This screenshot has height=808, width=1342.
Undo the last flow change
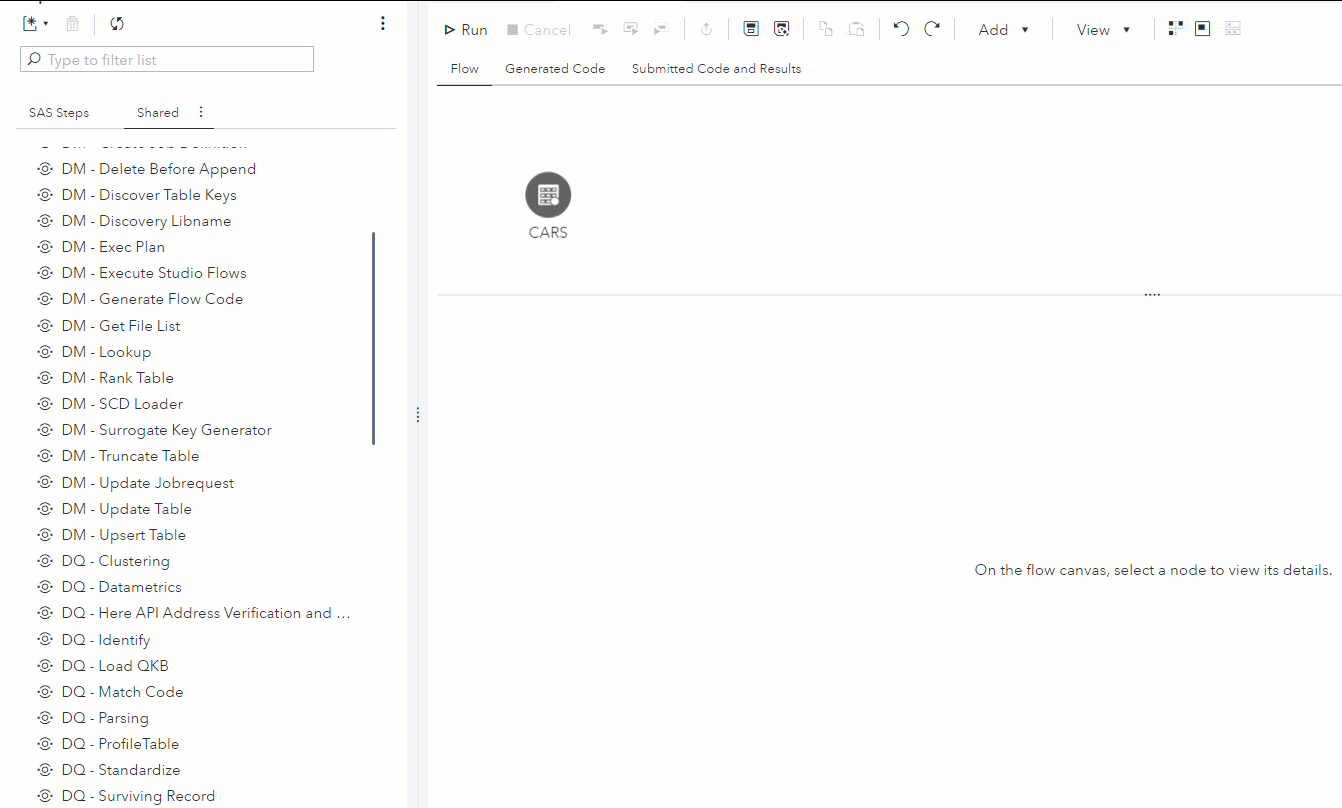(x=901, y=29)
